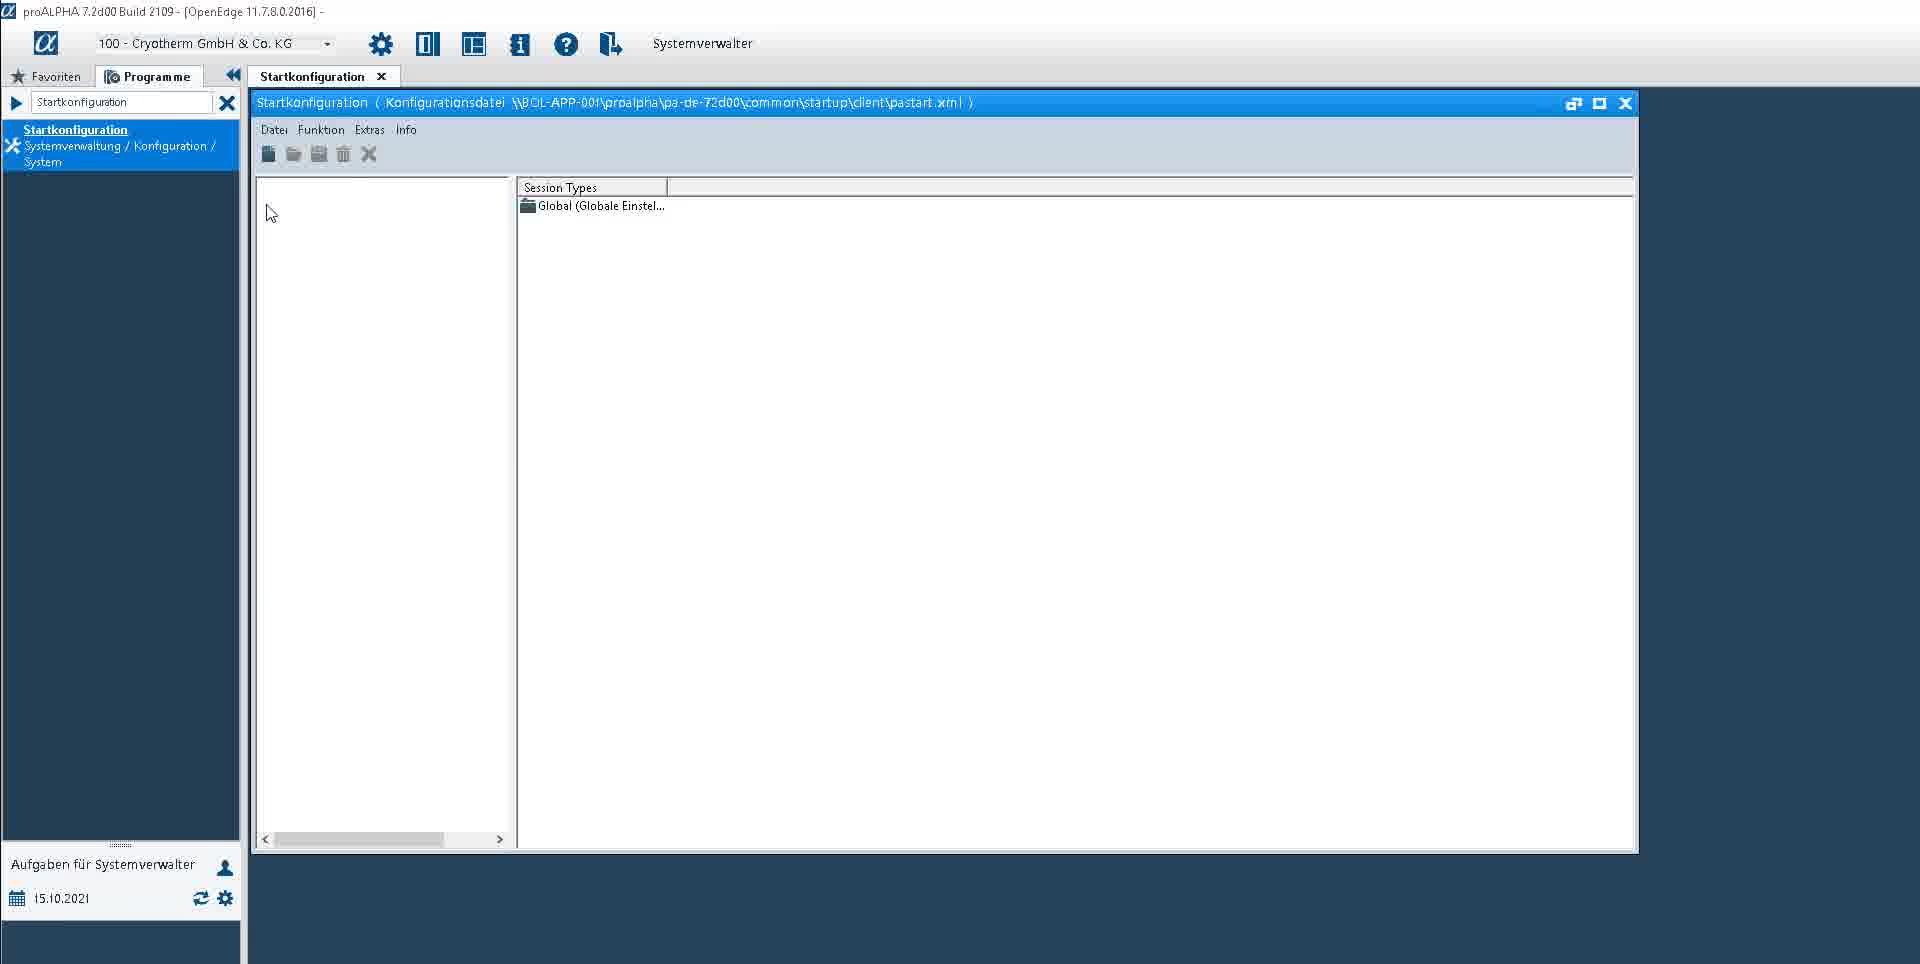Open the Datei menu
Image resolution: width=1920 pixels, height=964 pixels.
pos(274,130)
